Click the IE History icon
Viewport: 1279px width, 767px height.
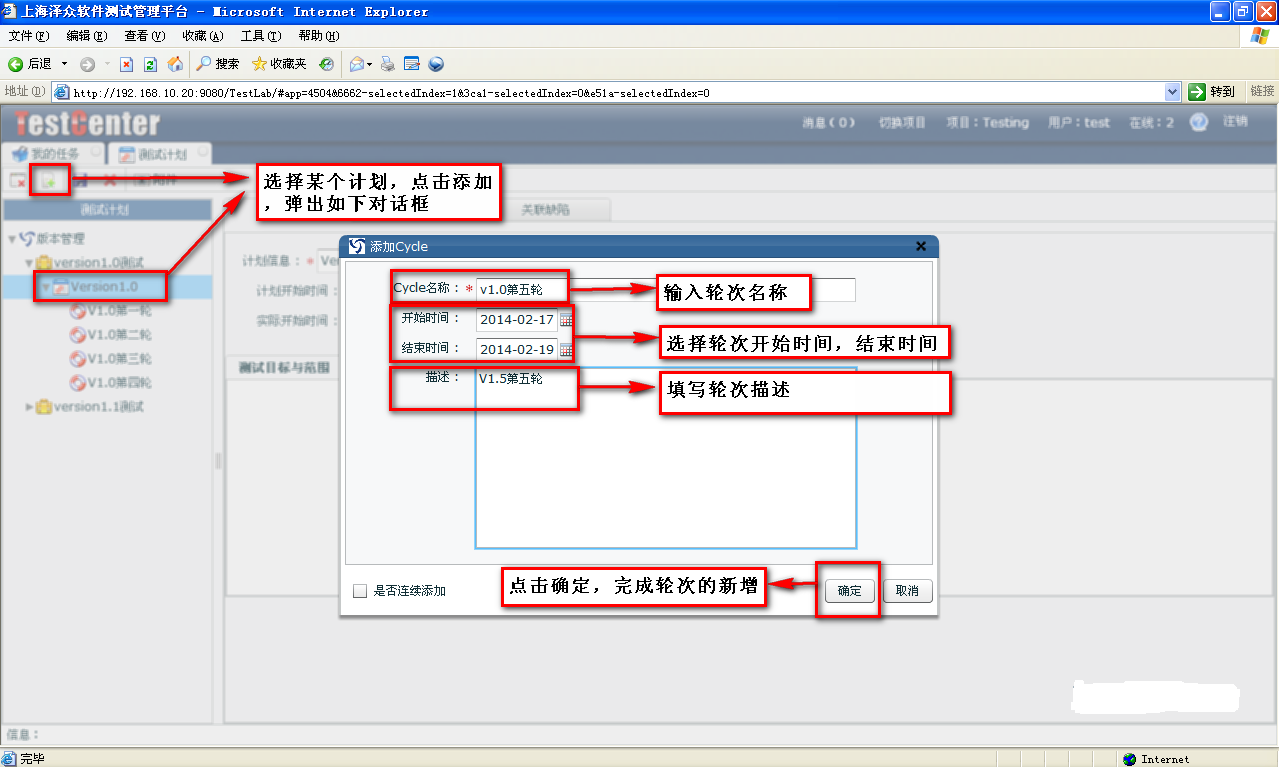pyautogui.click(x=326, y=64)
